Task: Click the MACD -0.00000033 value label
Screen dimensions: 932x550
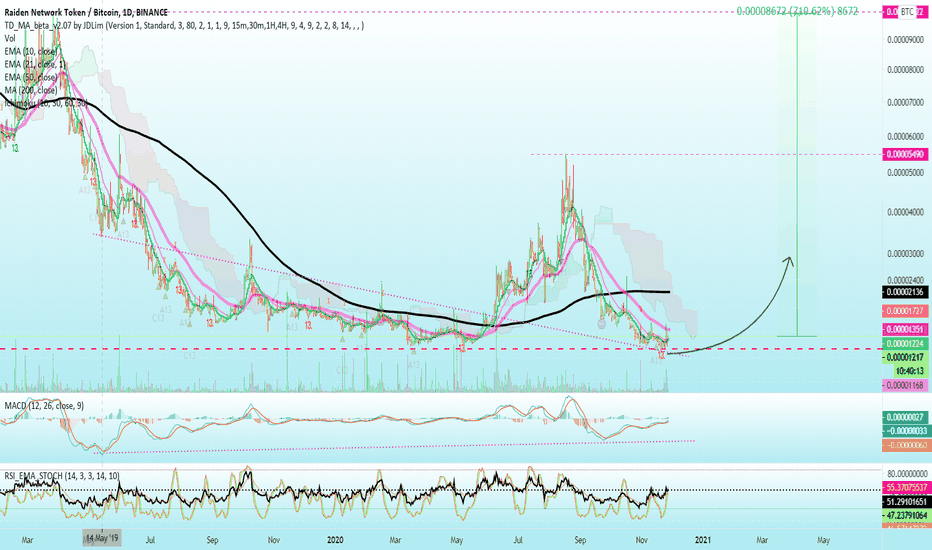Action: [x=906, y=431]
